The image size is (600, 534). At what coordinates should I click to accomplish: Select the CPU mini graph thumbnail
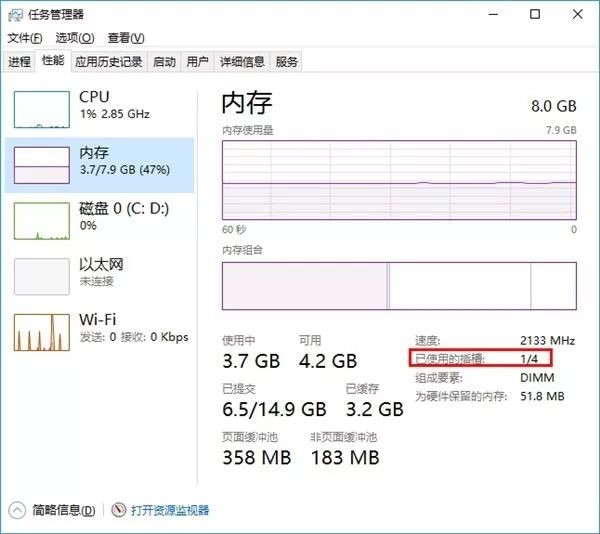point(40,106)
